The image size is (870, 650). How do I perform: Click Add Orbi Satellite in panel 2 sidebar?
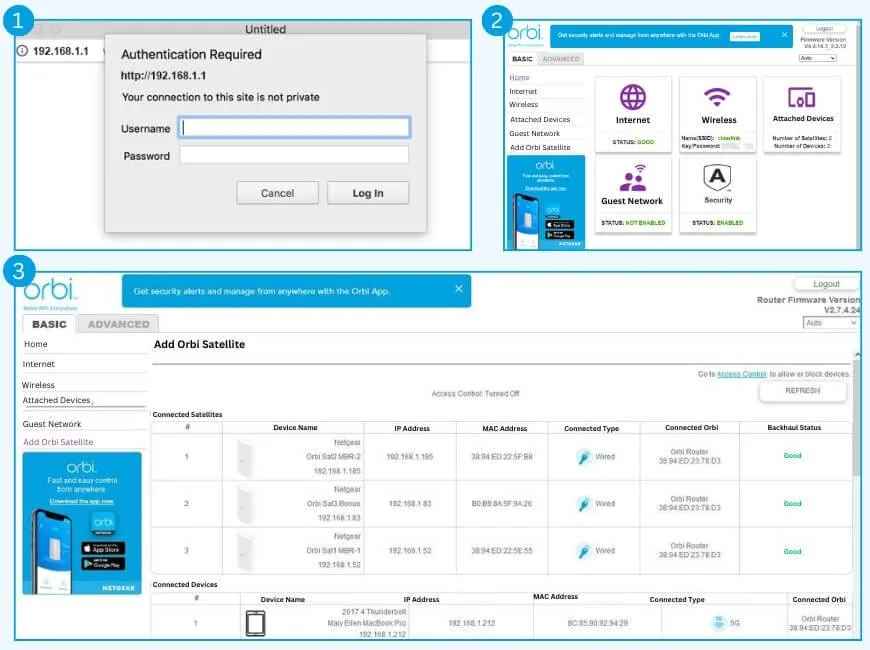coord(540,147)
